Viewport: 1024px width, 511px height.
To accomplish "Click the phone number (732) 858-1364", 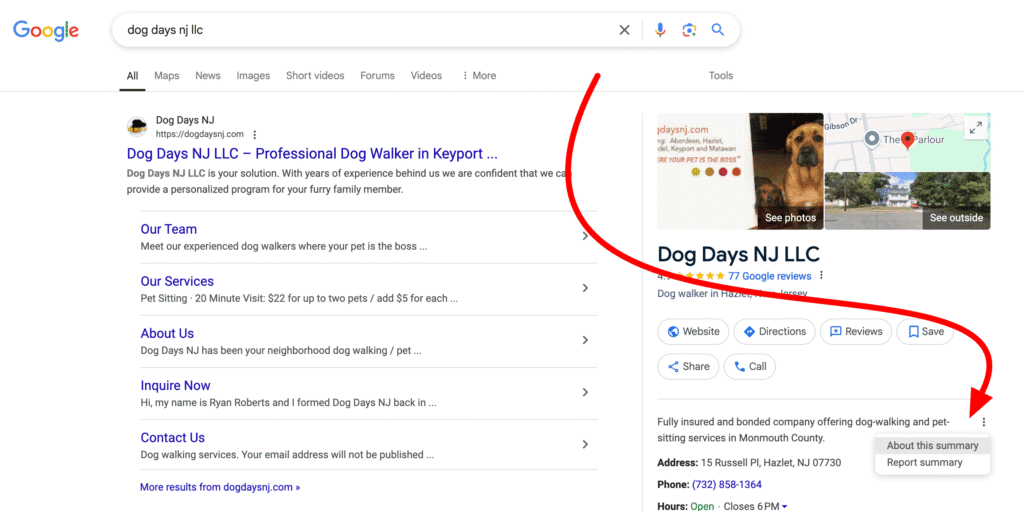I will 727,485.
